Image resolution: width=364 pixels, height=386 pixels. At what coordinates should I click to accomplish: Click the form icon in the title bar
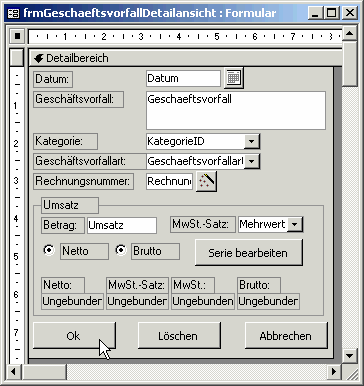pyautogui.click(x=13, y=13)
